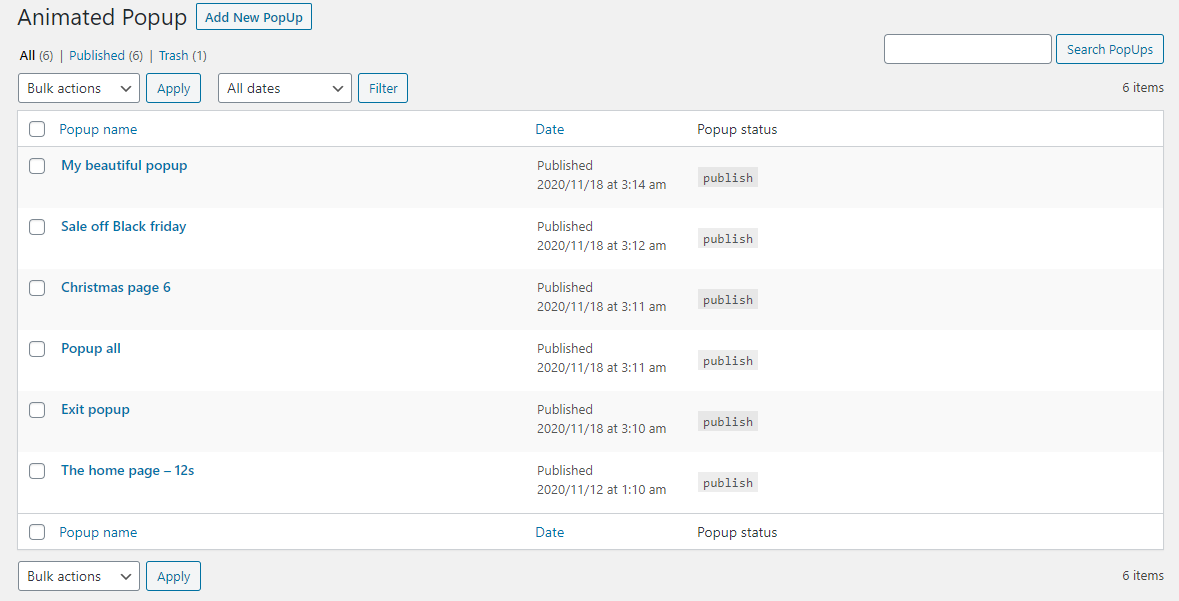The width and height of the screenshot is (1179, 601).
Task: Click the date 2020/11/12 at 1:10 am
Action: point(602,490)
